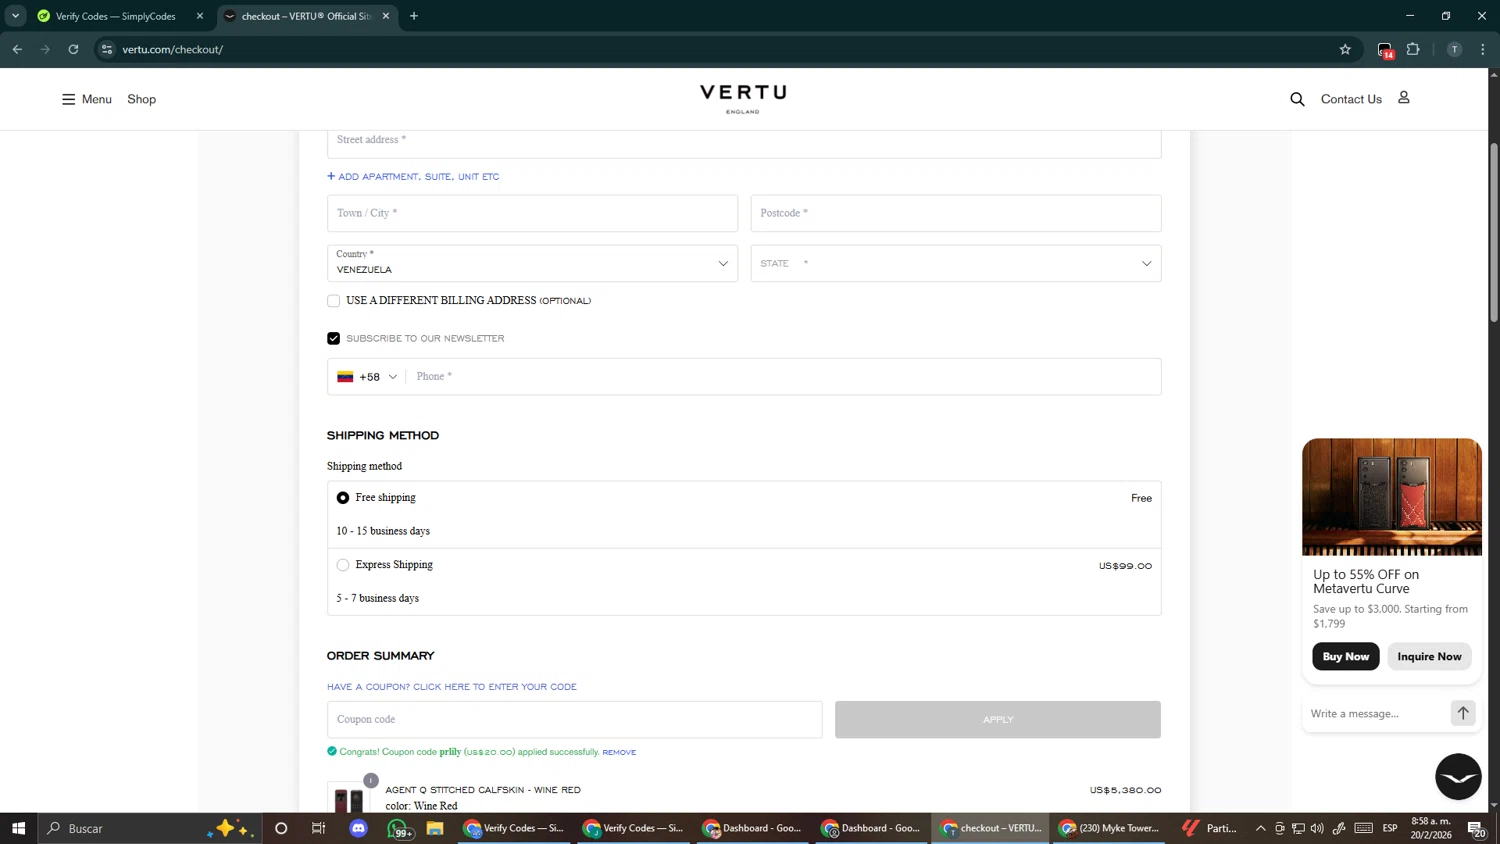The image size is (1500, 844).
Task: Click Agent Q wine red product thumbnail
Action: [349, 798]
